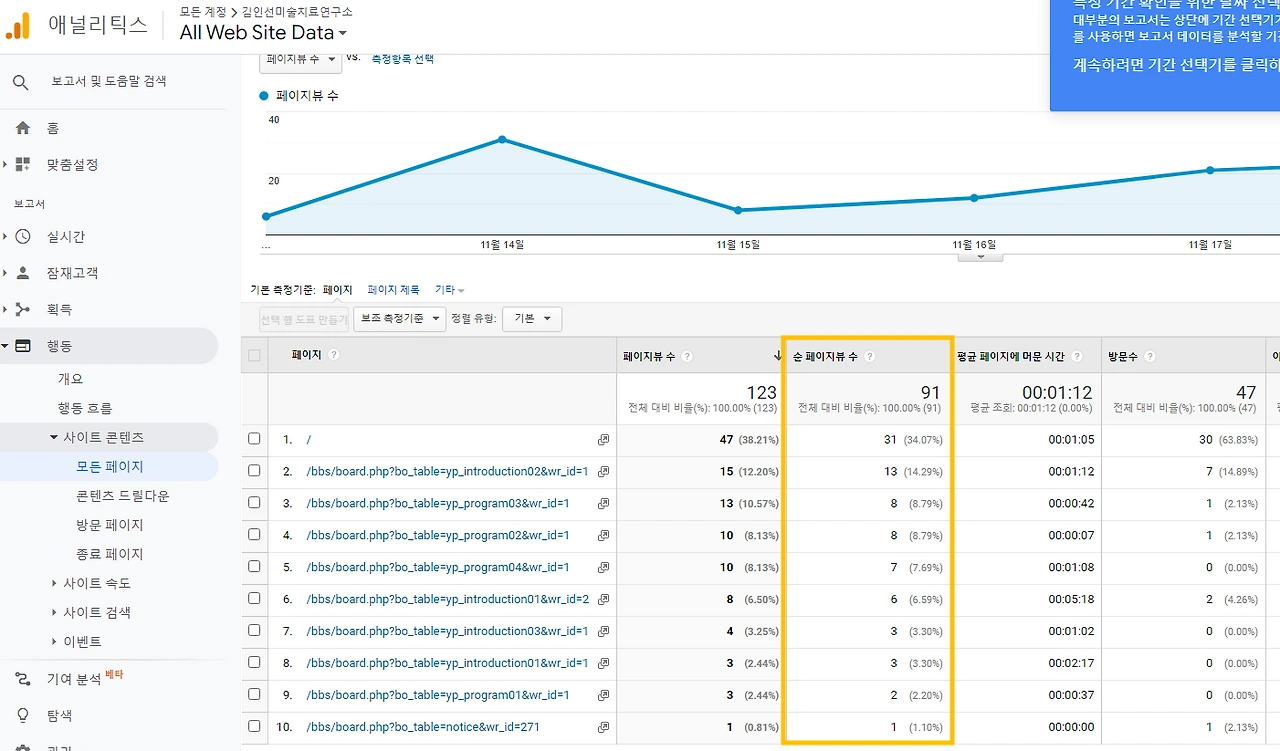Click open-link icon for yp_program03 row
The height and width of the screenshot is (751, 1280).
pos(603,503)
